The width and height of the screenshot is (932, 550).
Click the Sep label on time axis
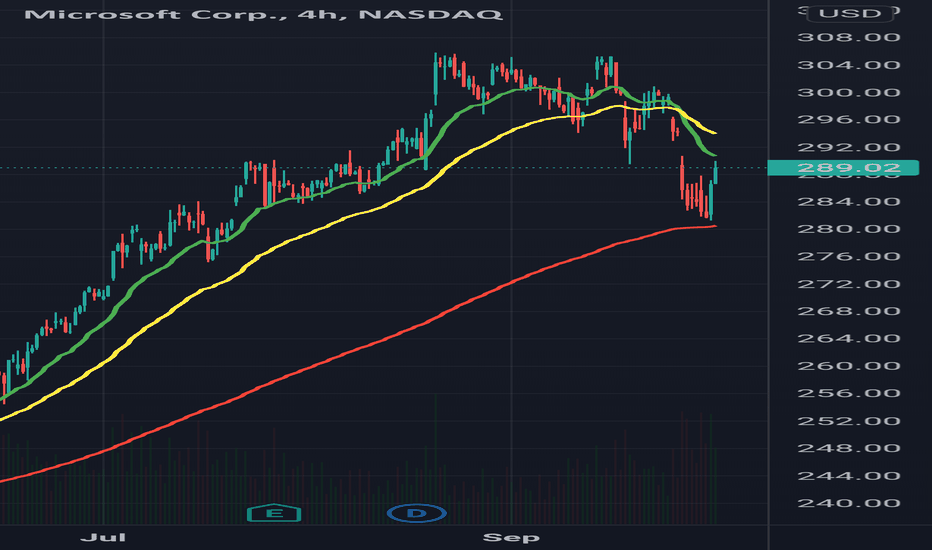[511, 538]
